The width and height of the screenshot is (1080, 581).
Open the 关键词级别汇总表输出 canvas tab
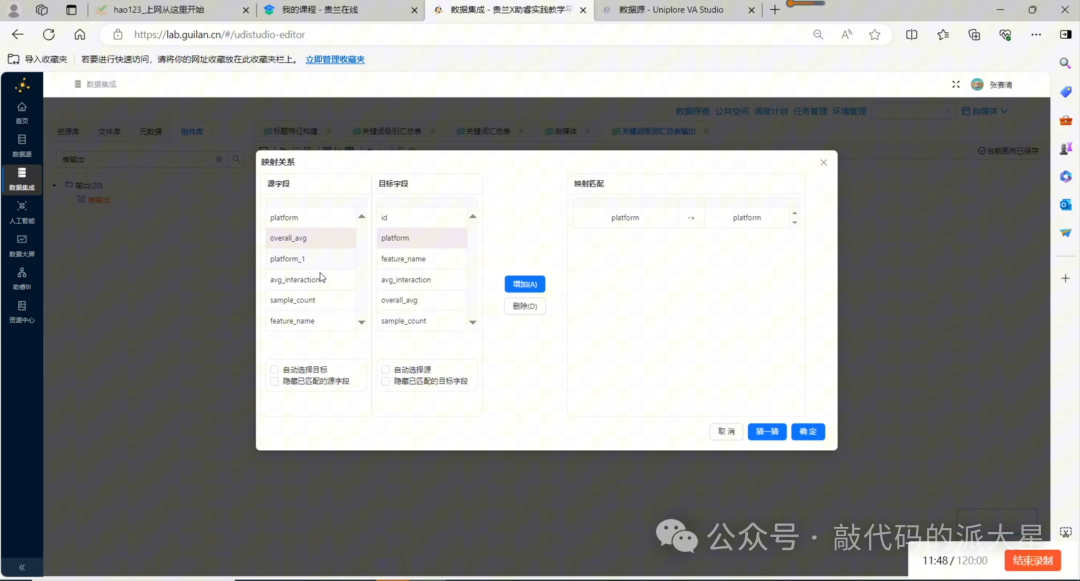coord(658,131)
